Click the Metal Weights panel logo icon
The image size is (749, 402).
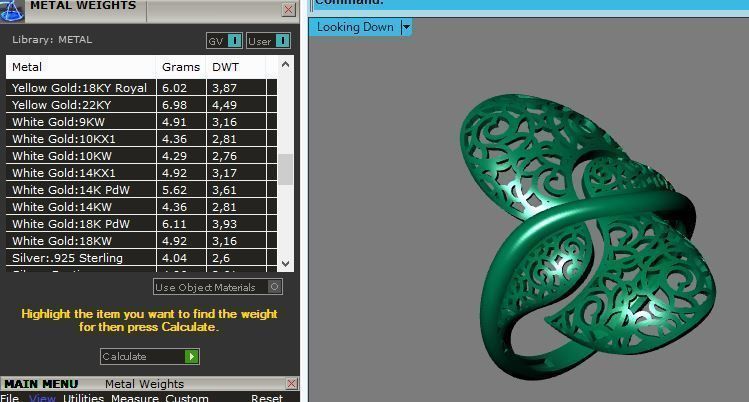(x=11, y=11)
